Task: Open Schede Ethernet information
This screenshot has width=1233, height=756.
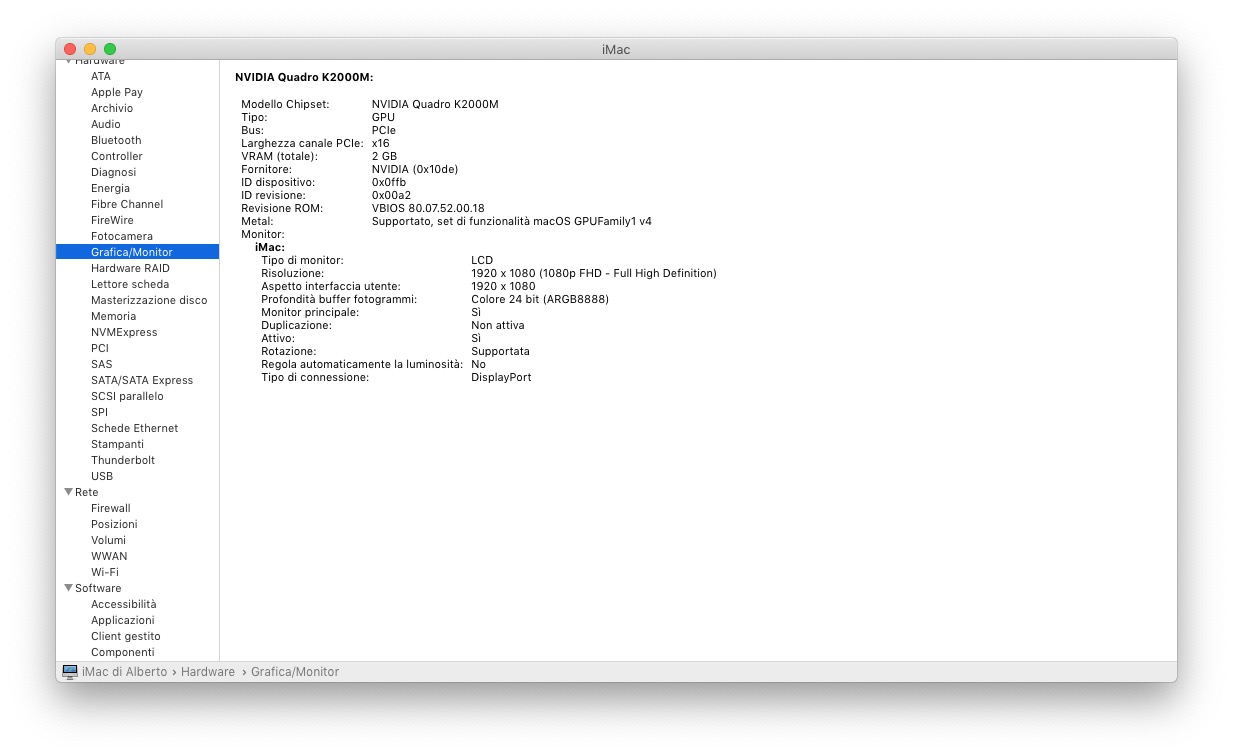Action: 134,428
